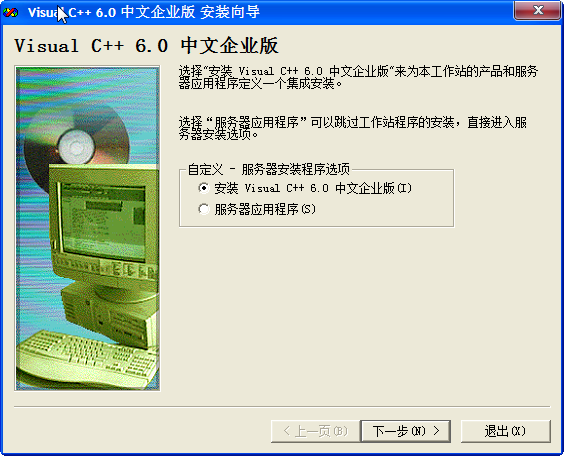The image size is (564, 456).
Task: Click the Visual C++ icon in title bar
Action: pos(10,13)
